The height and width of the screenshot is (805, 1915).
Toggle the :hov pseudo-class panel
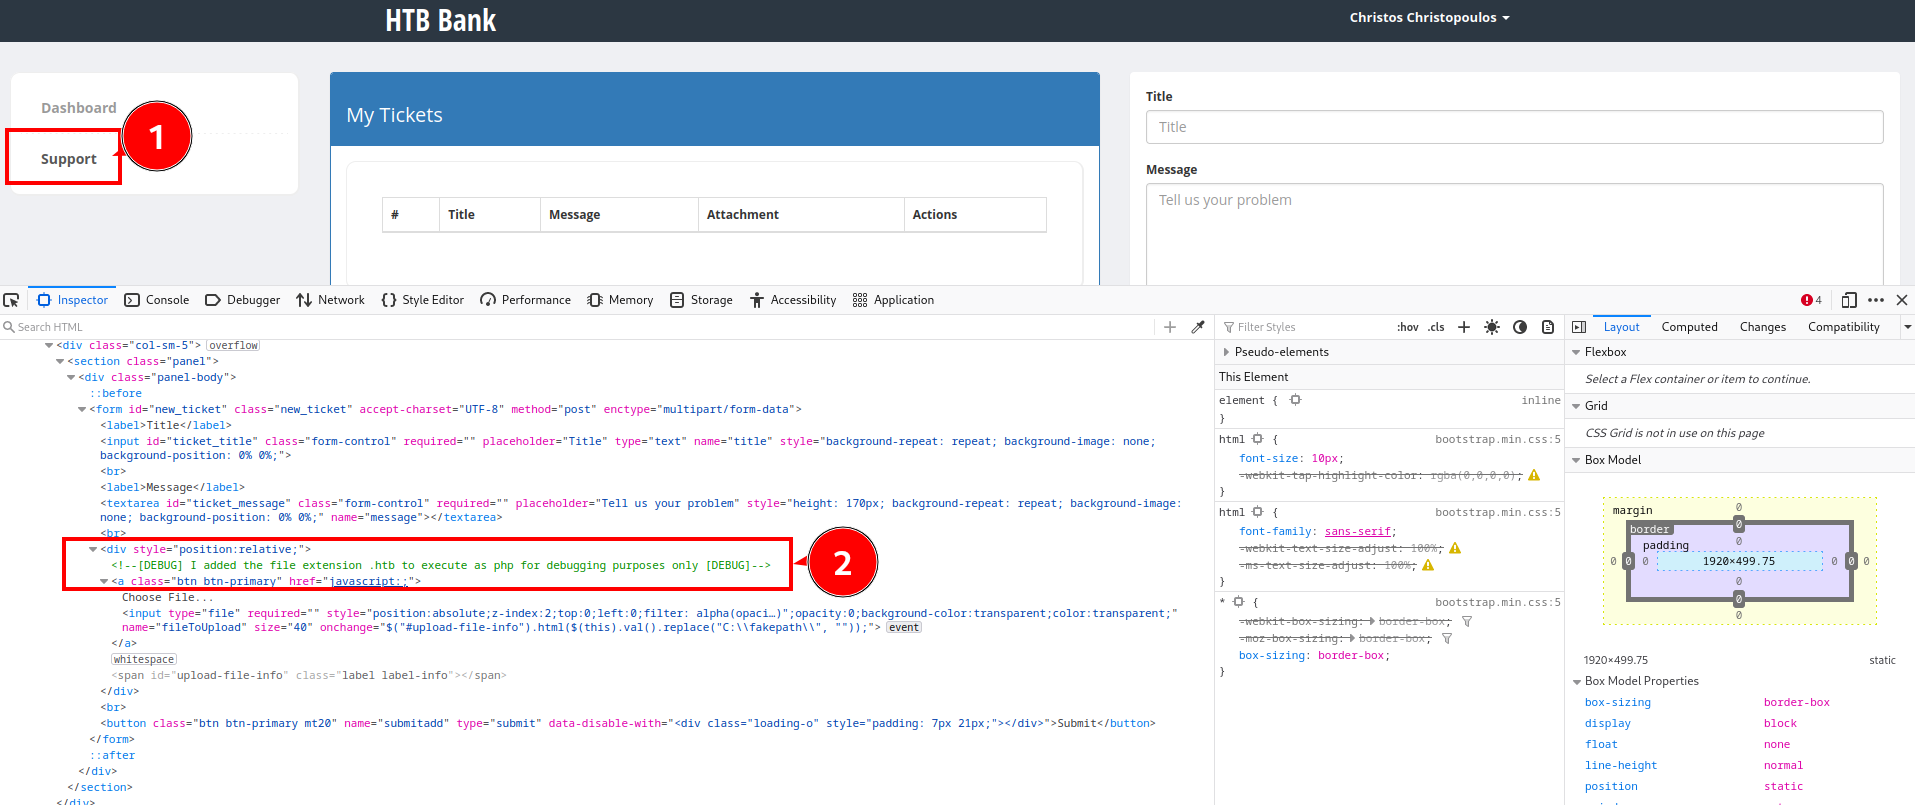click(1408, 327)
